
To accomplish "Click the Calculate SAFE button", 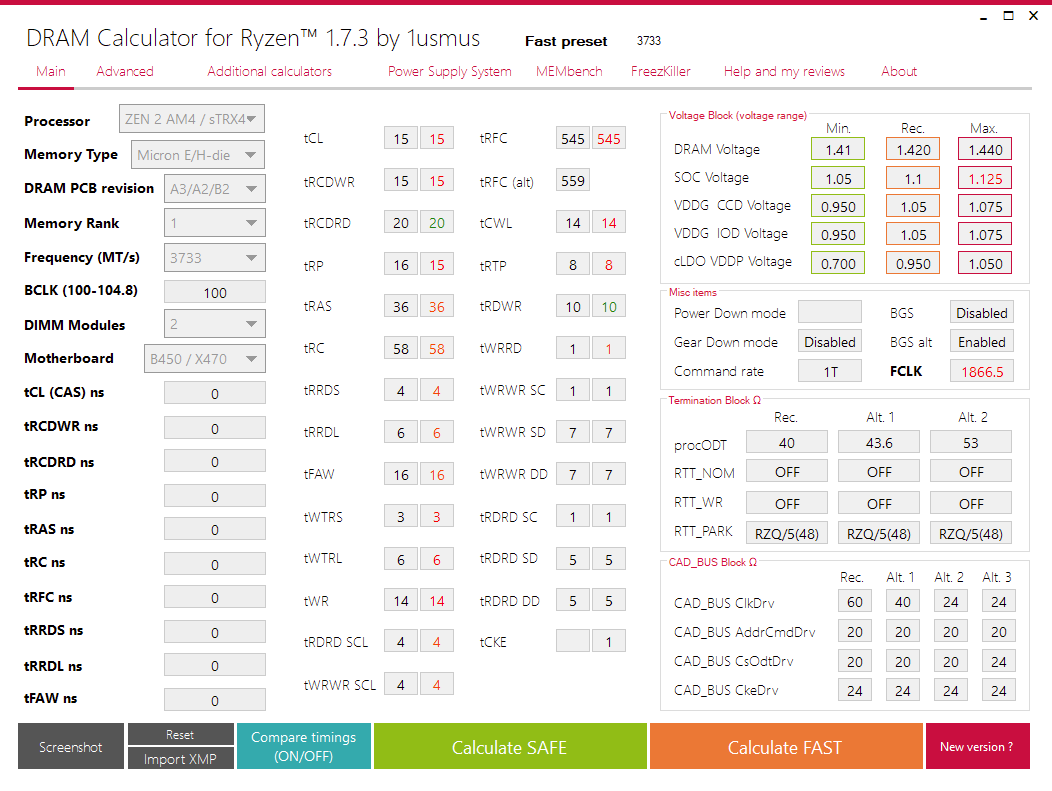I will [x=510, y=746].
